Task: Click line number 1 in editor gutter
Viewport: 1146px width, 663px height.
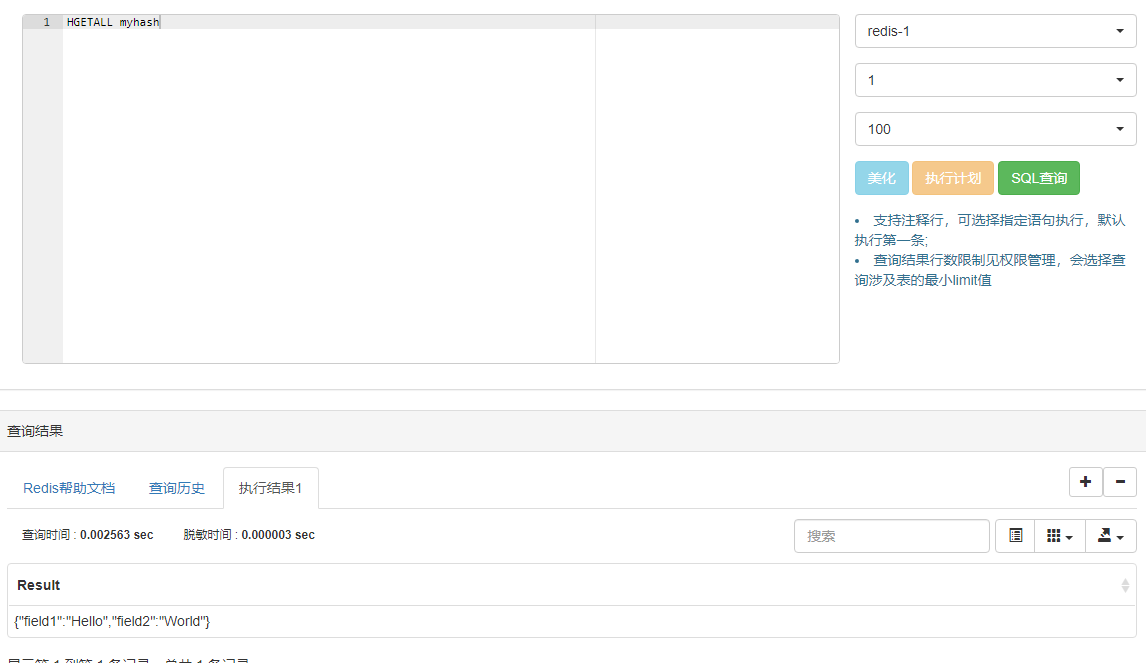Action: 47,22
